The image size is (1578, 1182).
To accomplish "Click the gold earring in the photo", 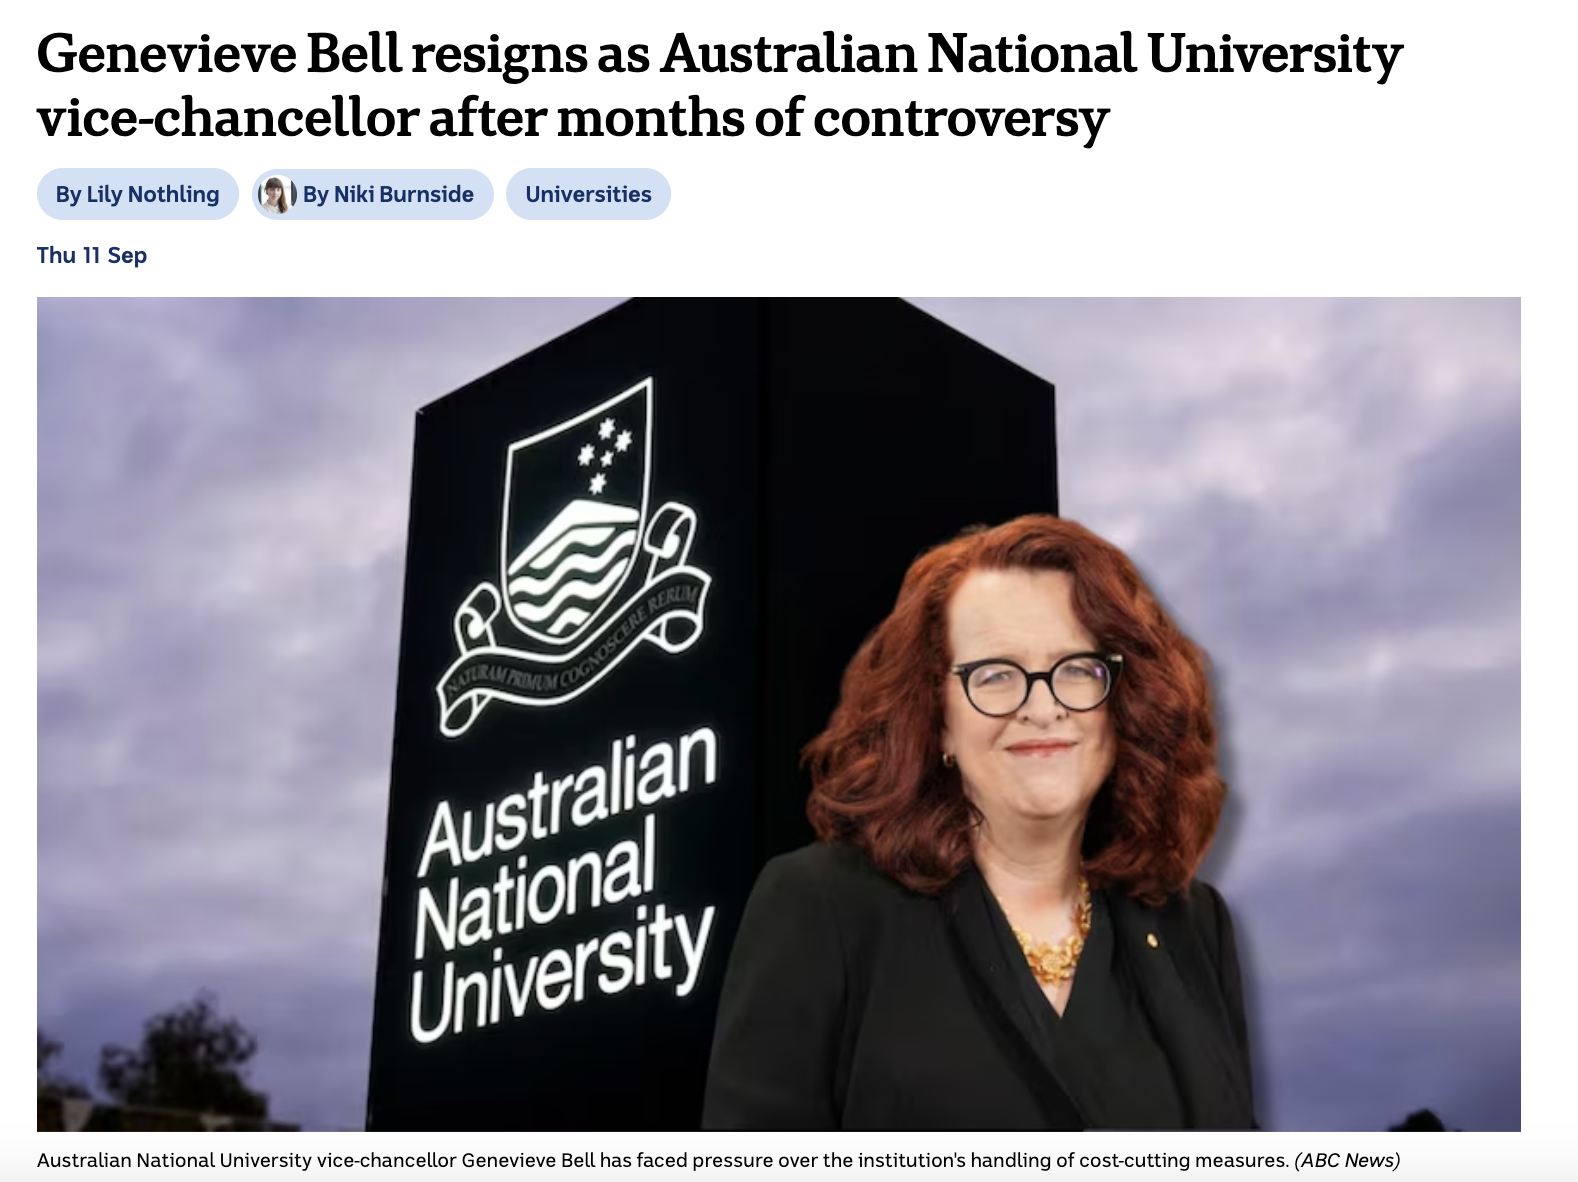I will click(x=947, y=760).
